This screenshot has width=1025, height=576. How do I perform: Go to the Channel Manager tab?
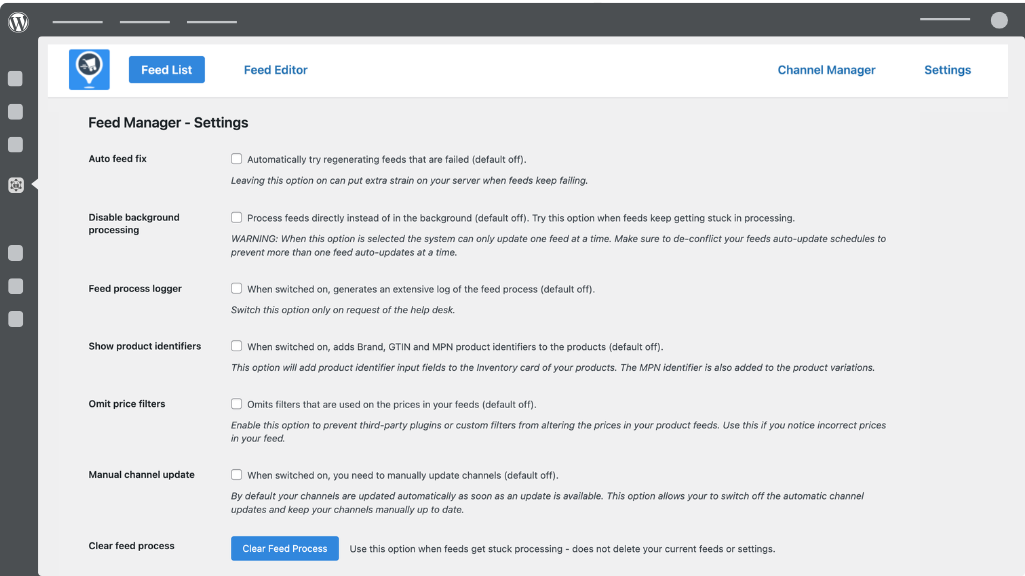826,70
